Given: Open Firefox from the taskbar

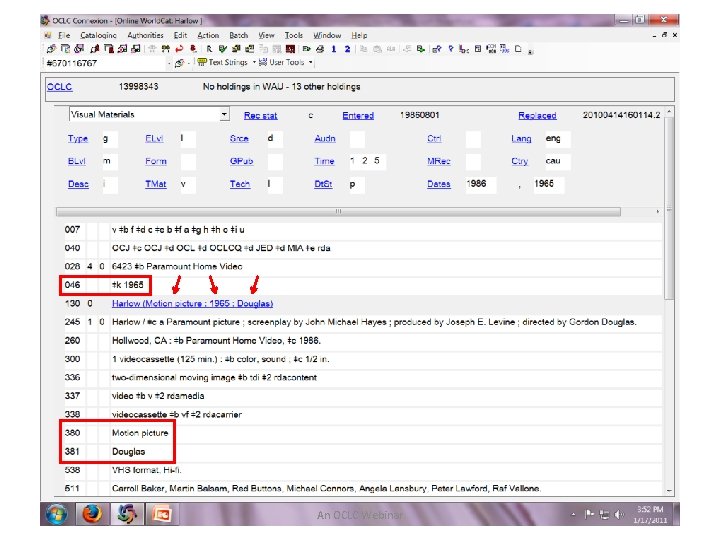Looking at the screenshot, I should 92,514.
